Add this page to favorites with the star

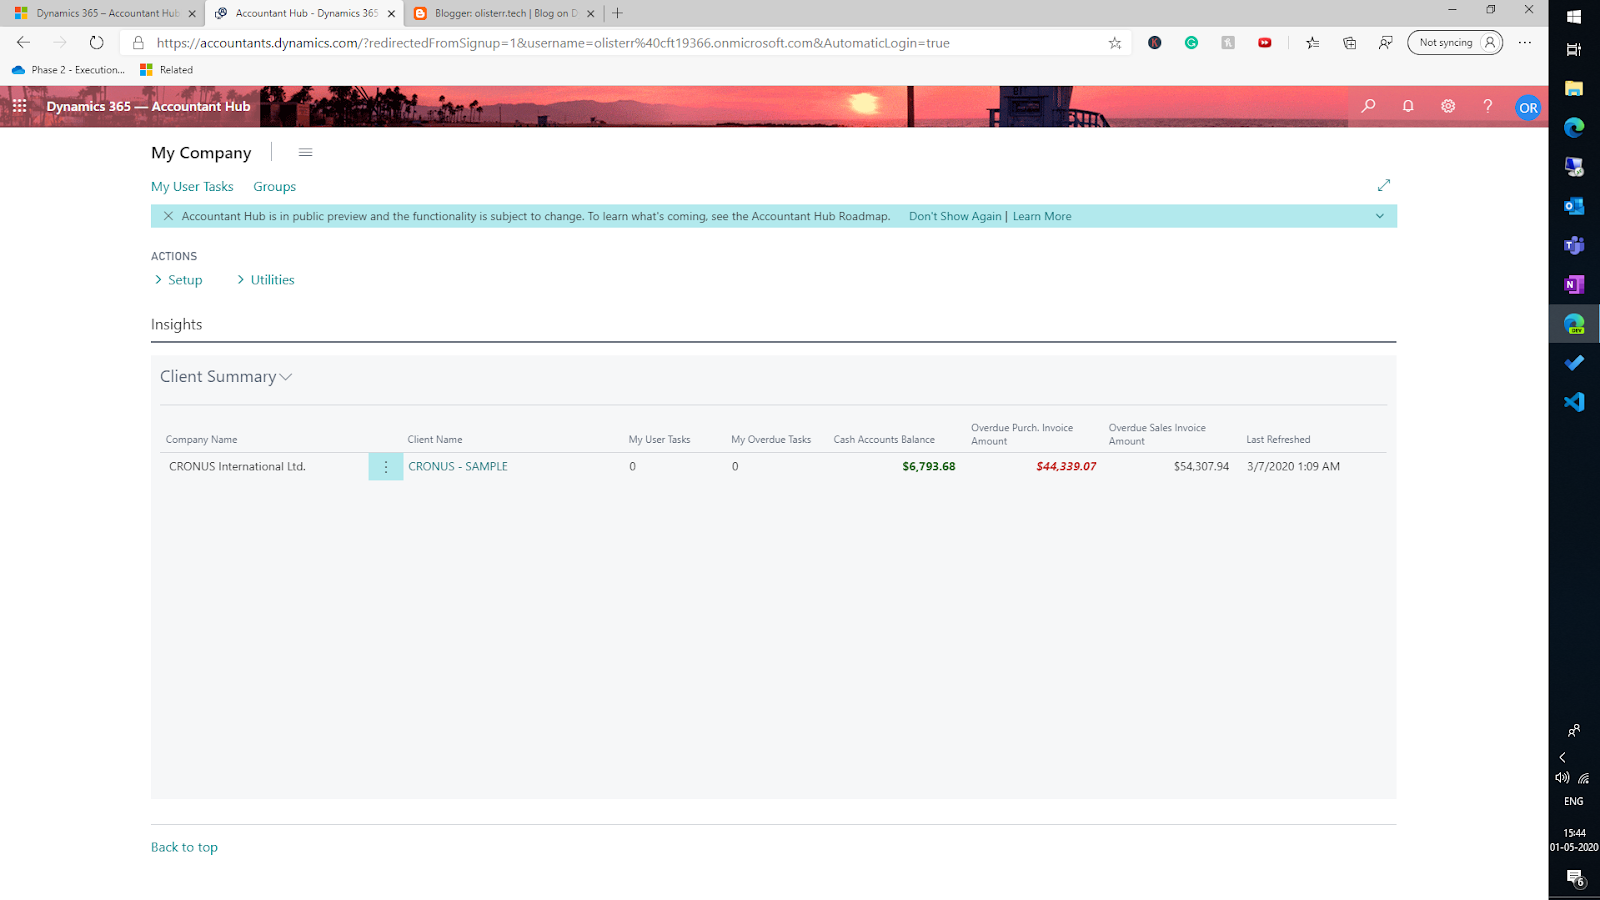click(x=1115, y=43)
